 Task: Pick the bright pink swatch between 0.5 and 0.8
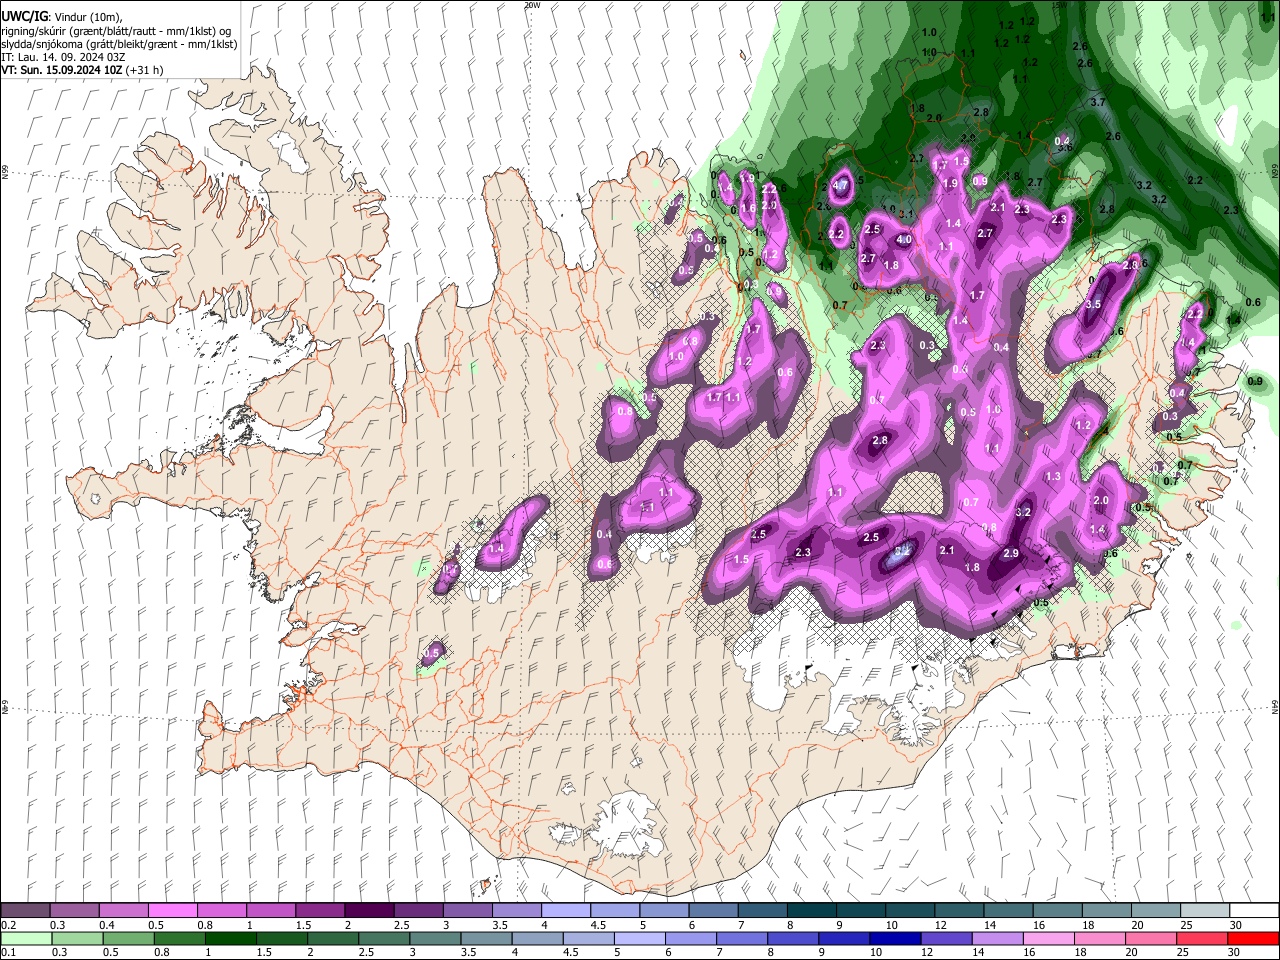173,911
